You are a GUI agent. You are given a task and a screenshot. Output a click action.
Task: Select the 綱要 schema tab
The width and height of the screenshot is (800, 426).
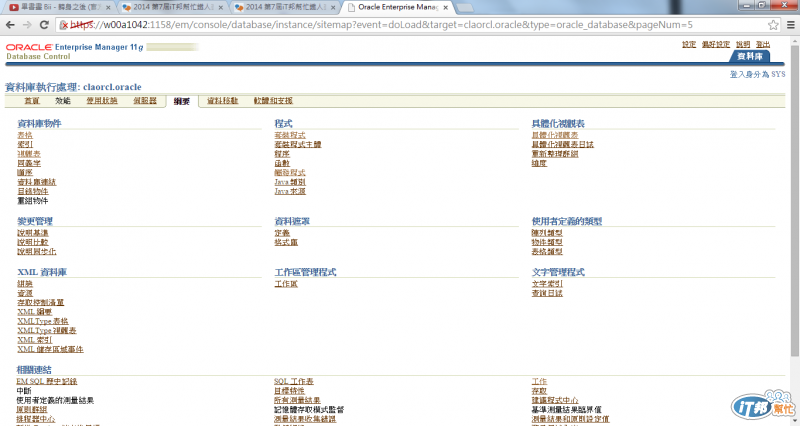182,101
